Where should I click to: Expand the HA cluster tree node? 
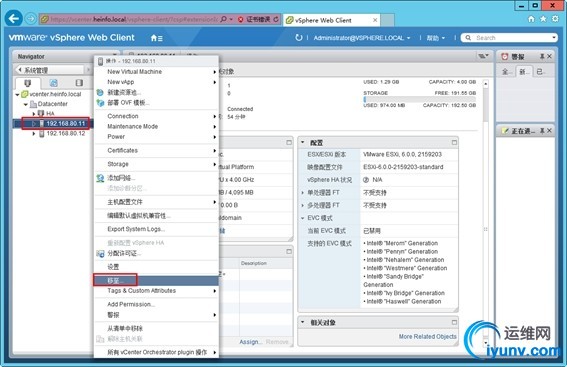34,114
